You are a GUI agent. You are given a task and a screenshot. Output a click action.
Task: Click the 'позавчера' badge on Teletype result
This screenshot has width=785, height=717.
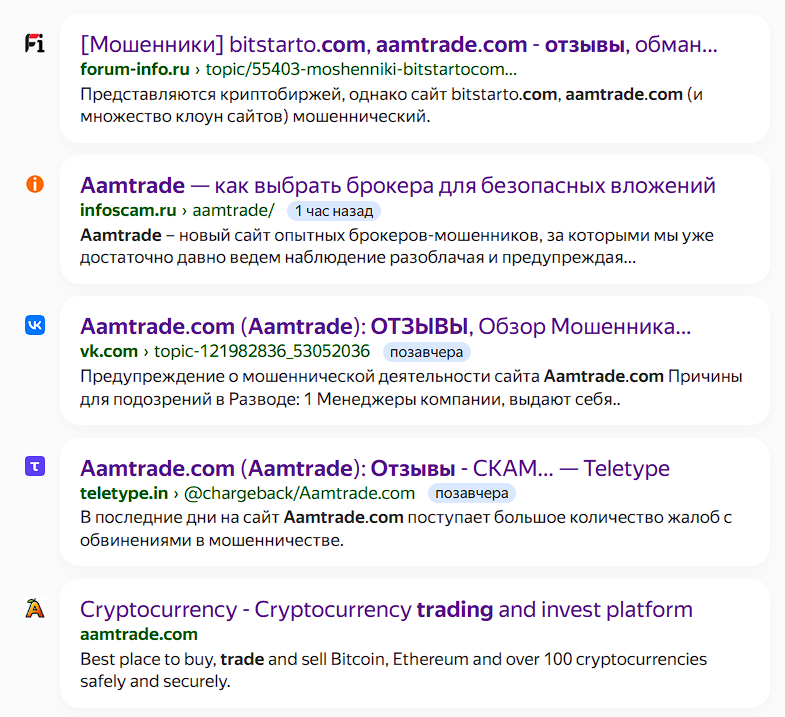pyautogui.click(x=471, y=493)
